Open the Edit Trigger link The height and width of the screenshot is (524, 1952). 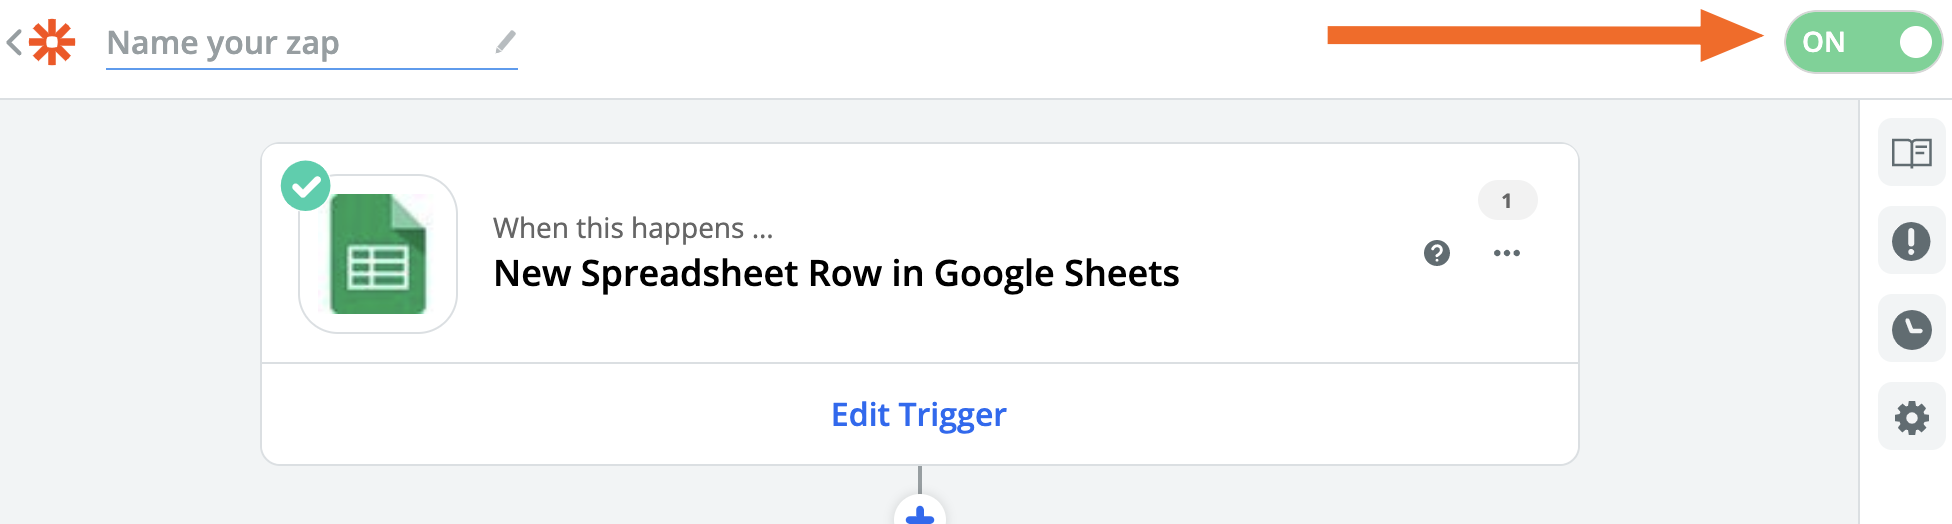(x=918, y=414)
